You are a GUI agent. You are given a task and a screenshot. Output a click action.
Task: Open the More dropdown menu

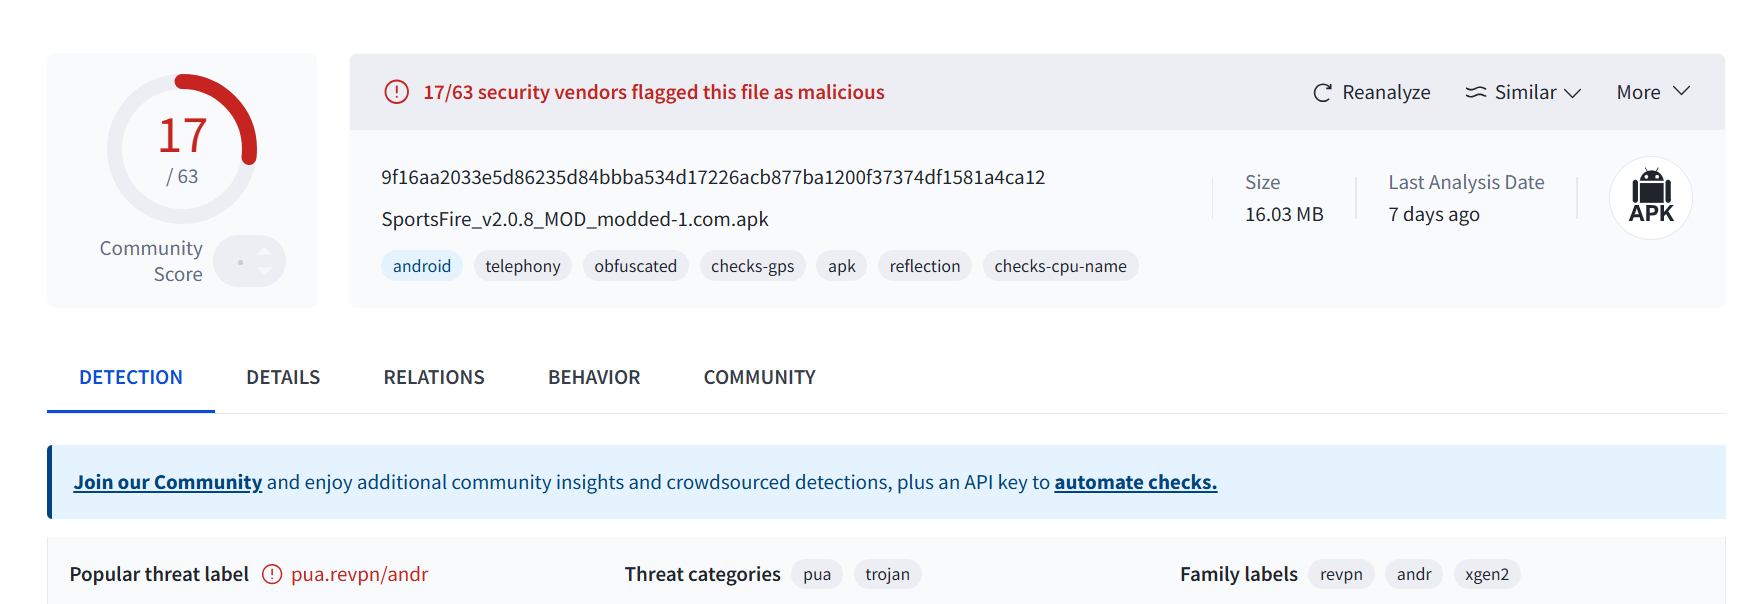(x=1653, y=92)
